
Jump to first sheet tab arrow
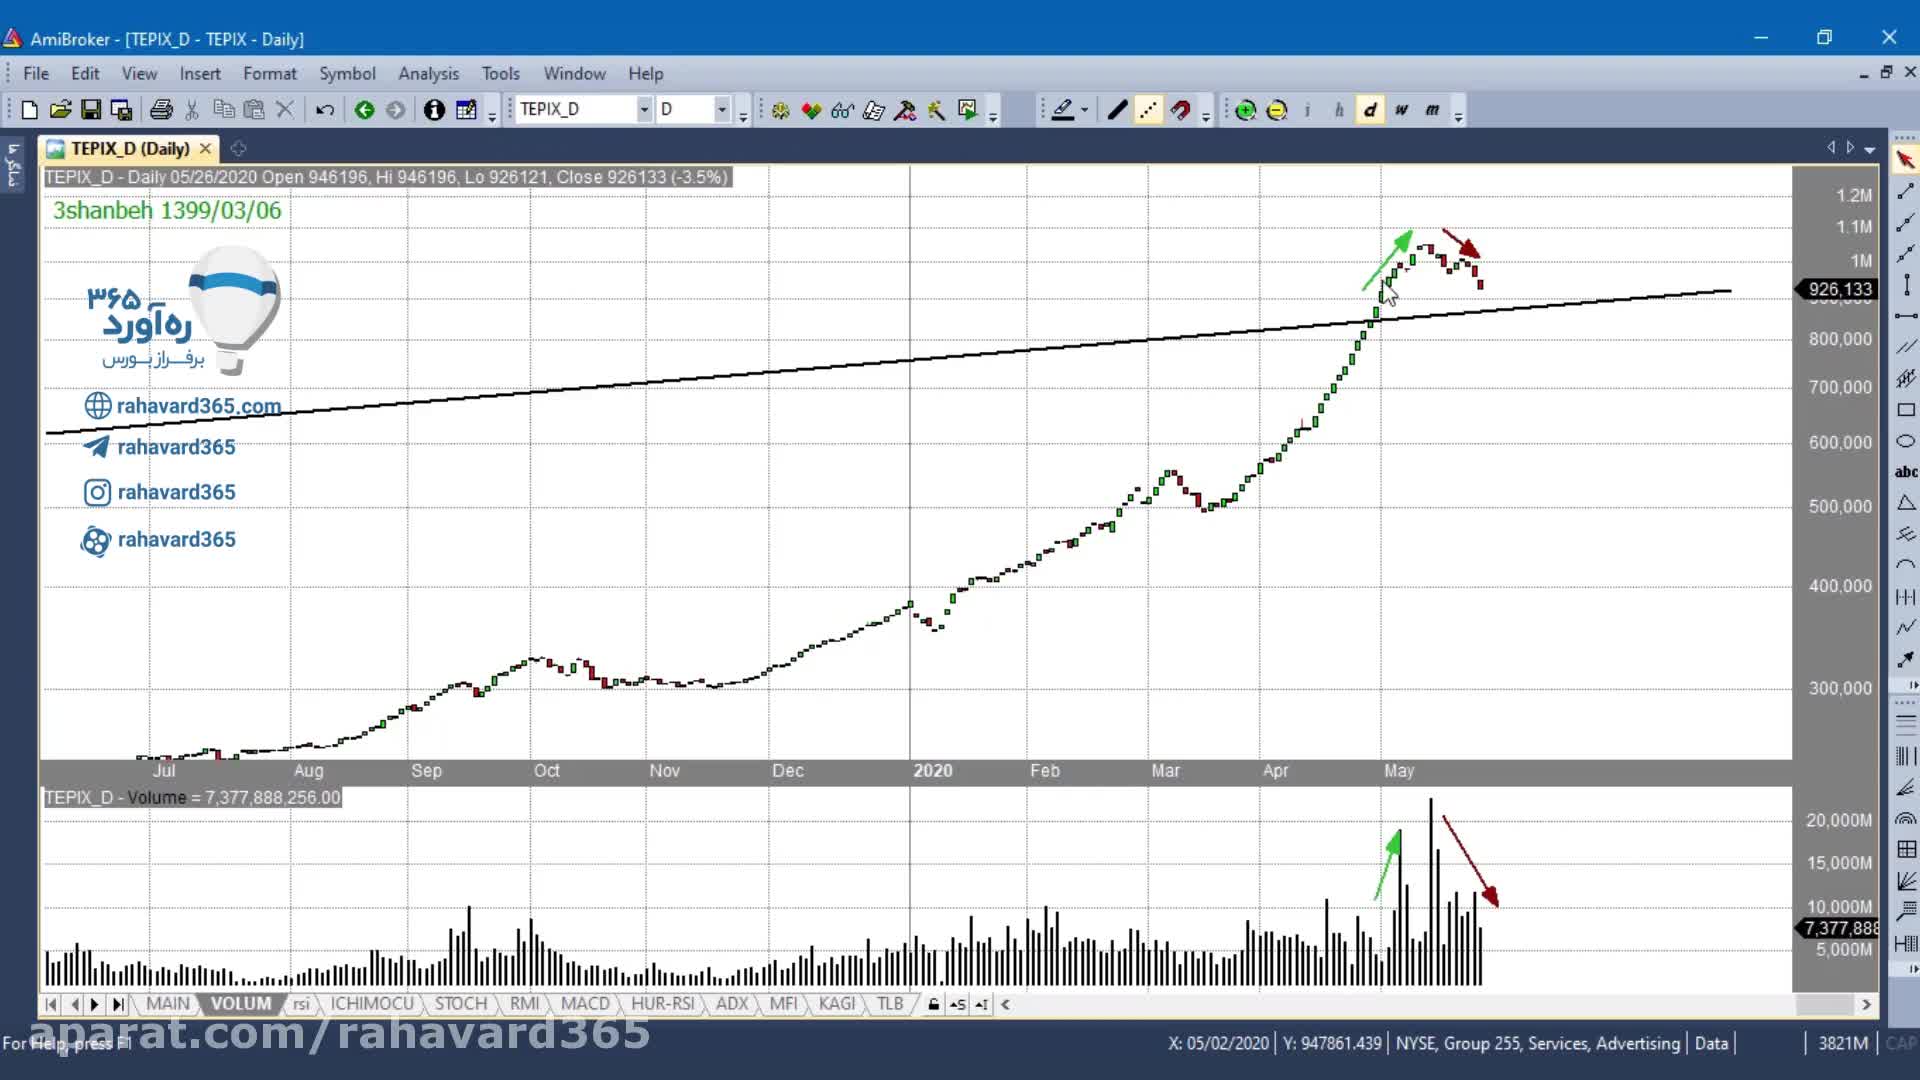(x=51, y=1004)
